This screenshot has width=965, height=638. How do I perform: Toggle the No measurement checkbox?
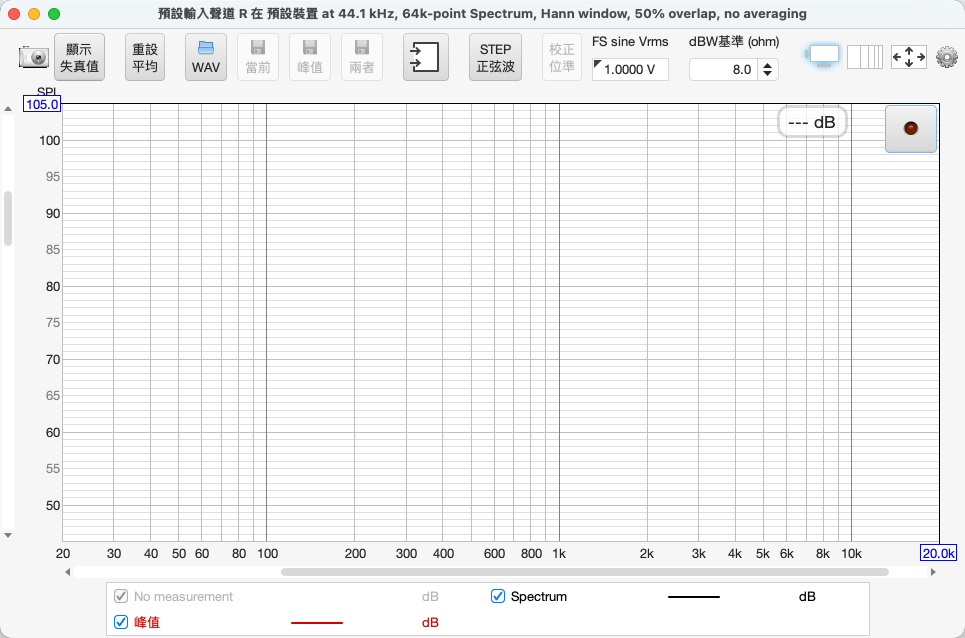click(121, 596)
